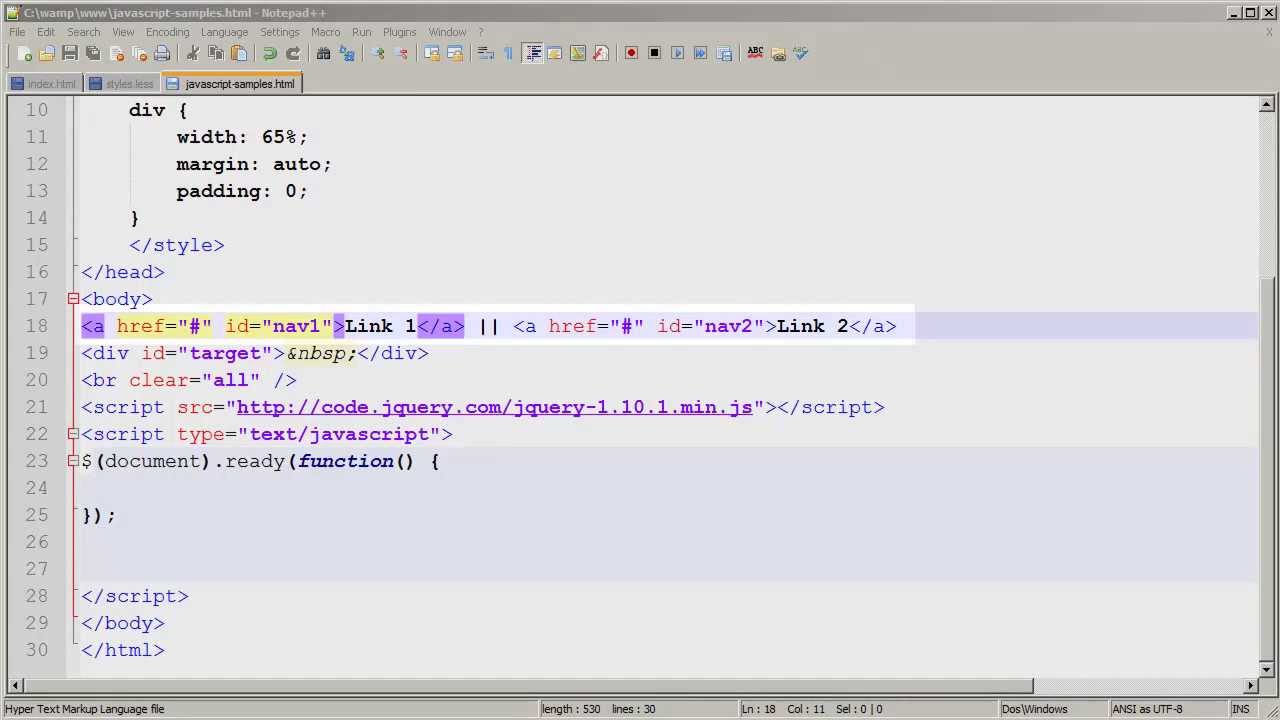Print the document using toolbar icon
This screenshot has width=1280, height=720.
pos(162,53)
